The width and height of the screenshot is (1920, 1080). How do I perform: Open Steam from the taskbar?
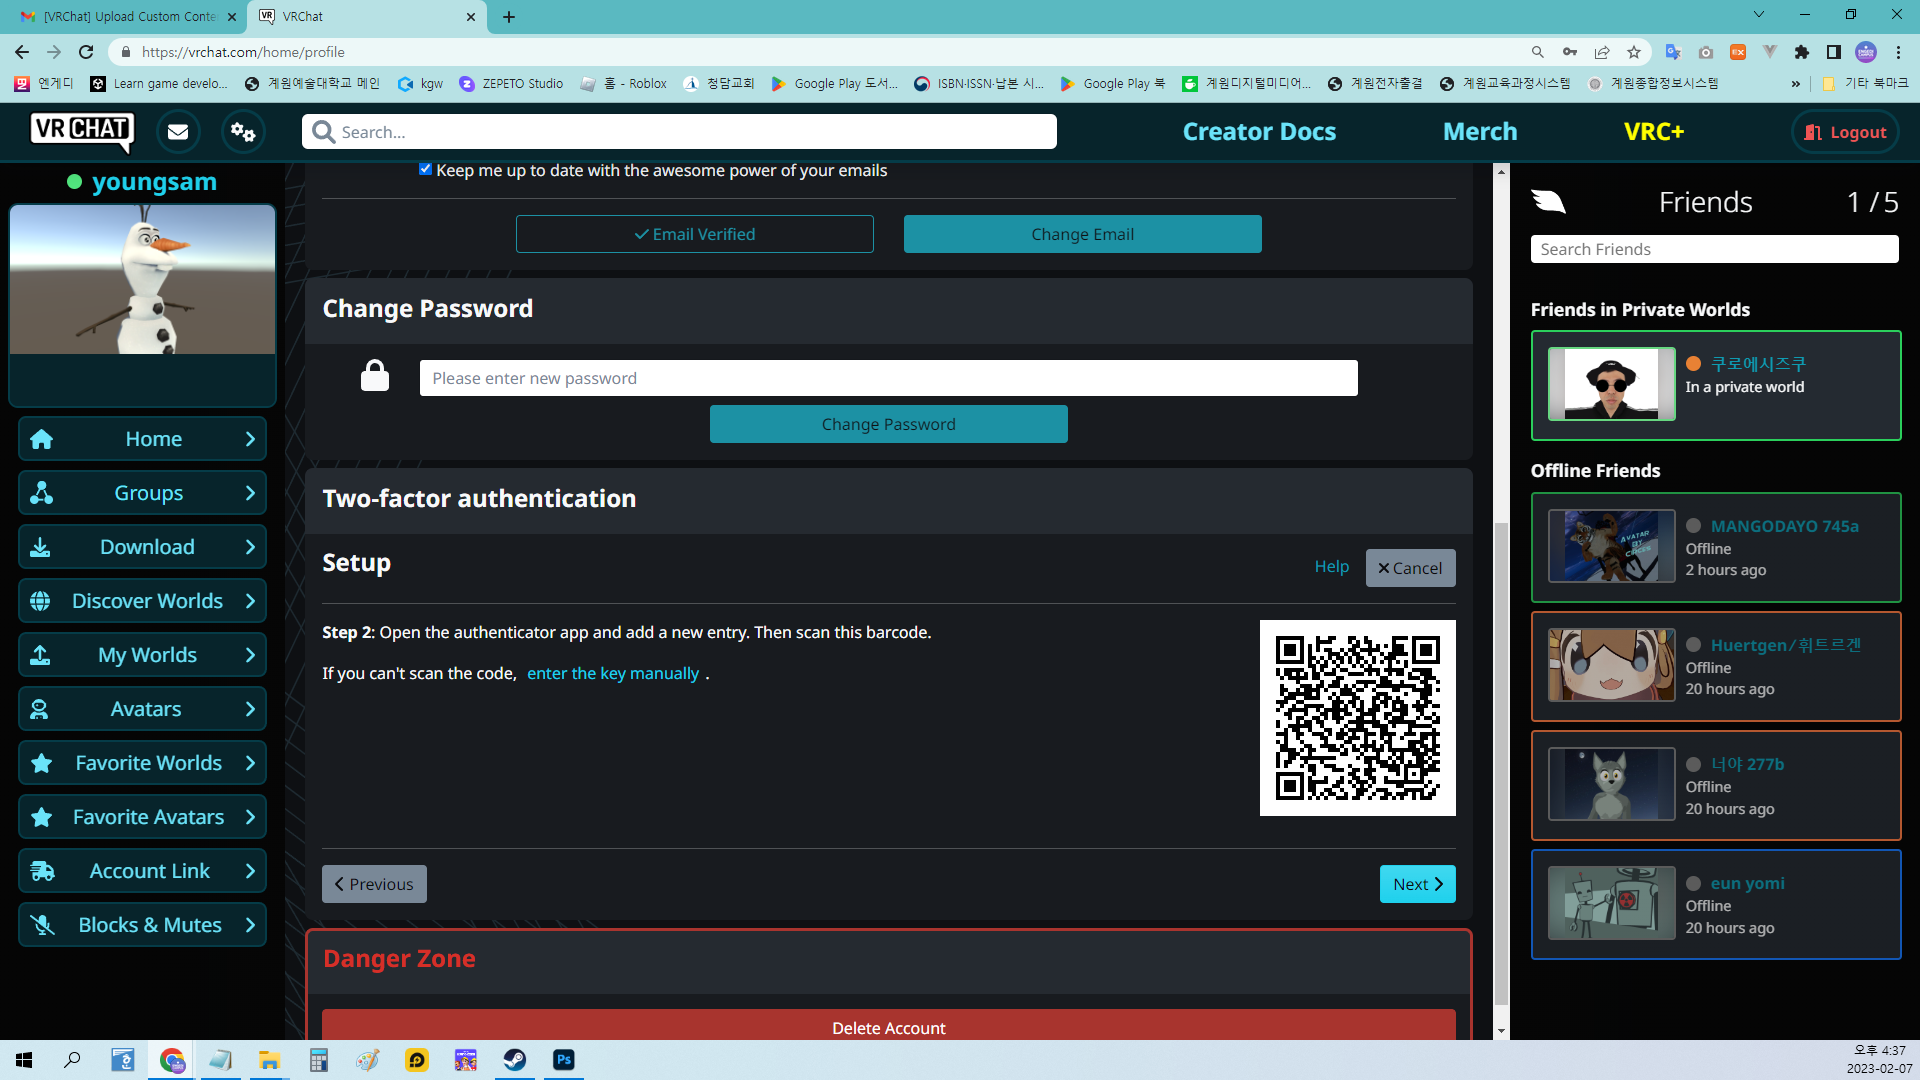515,1060
